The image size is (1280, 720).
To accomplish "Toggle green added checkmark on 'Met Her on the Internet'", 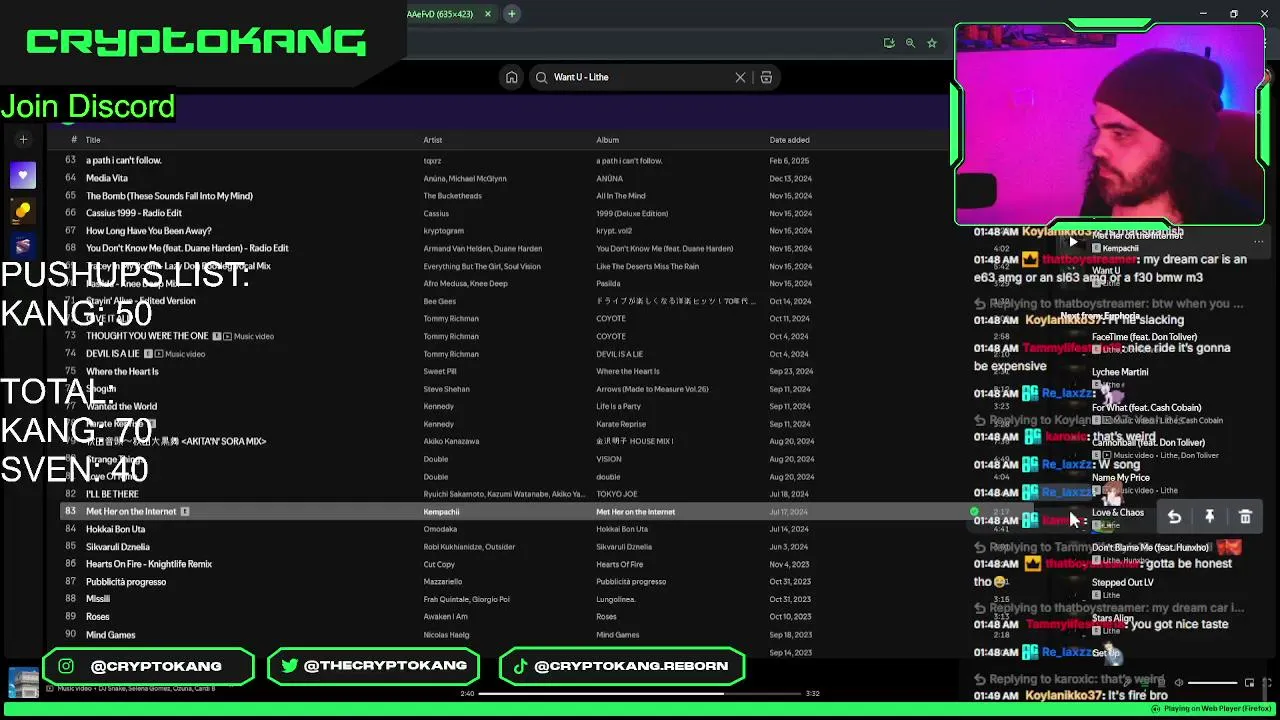I will pyautogui.click(x=974, y=511).
